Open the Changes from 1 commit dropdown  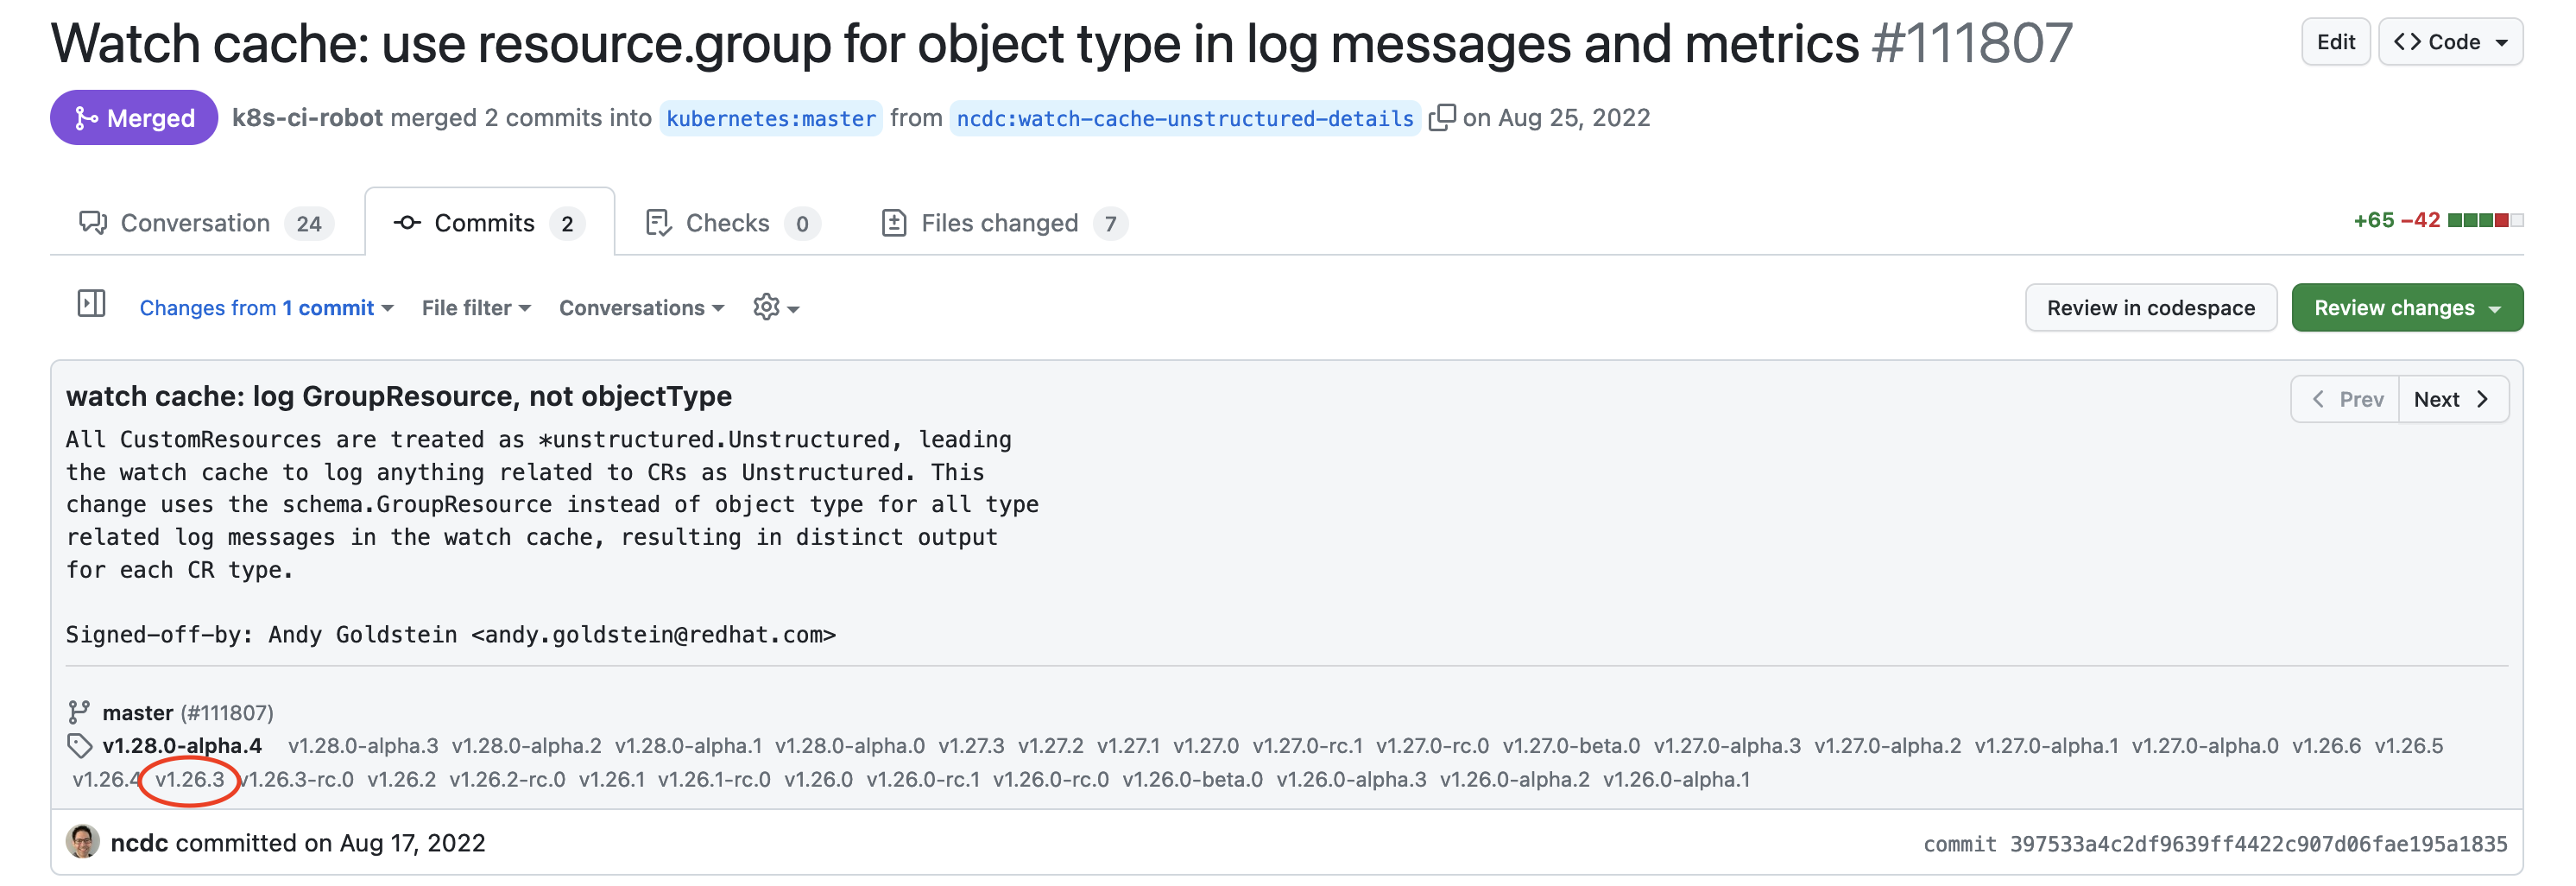266,308
